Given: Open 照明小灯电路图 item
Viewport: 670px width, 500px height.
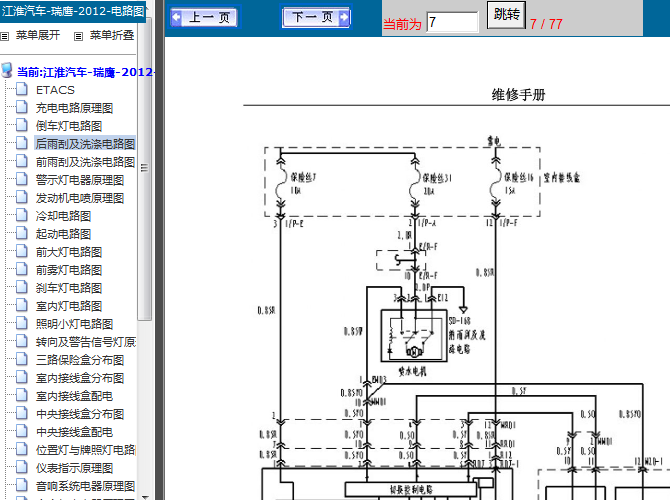Looking at the screenshot, I should 74,324.
